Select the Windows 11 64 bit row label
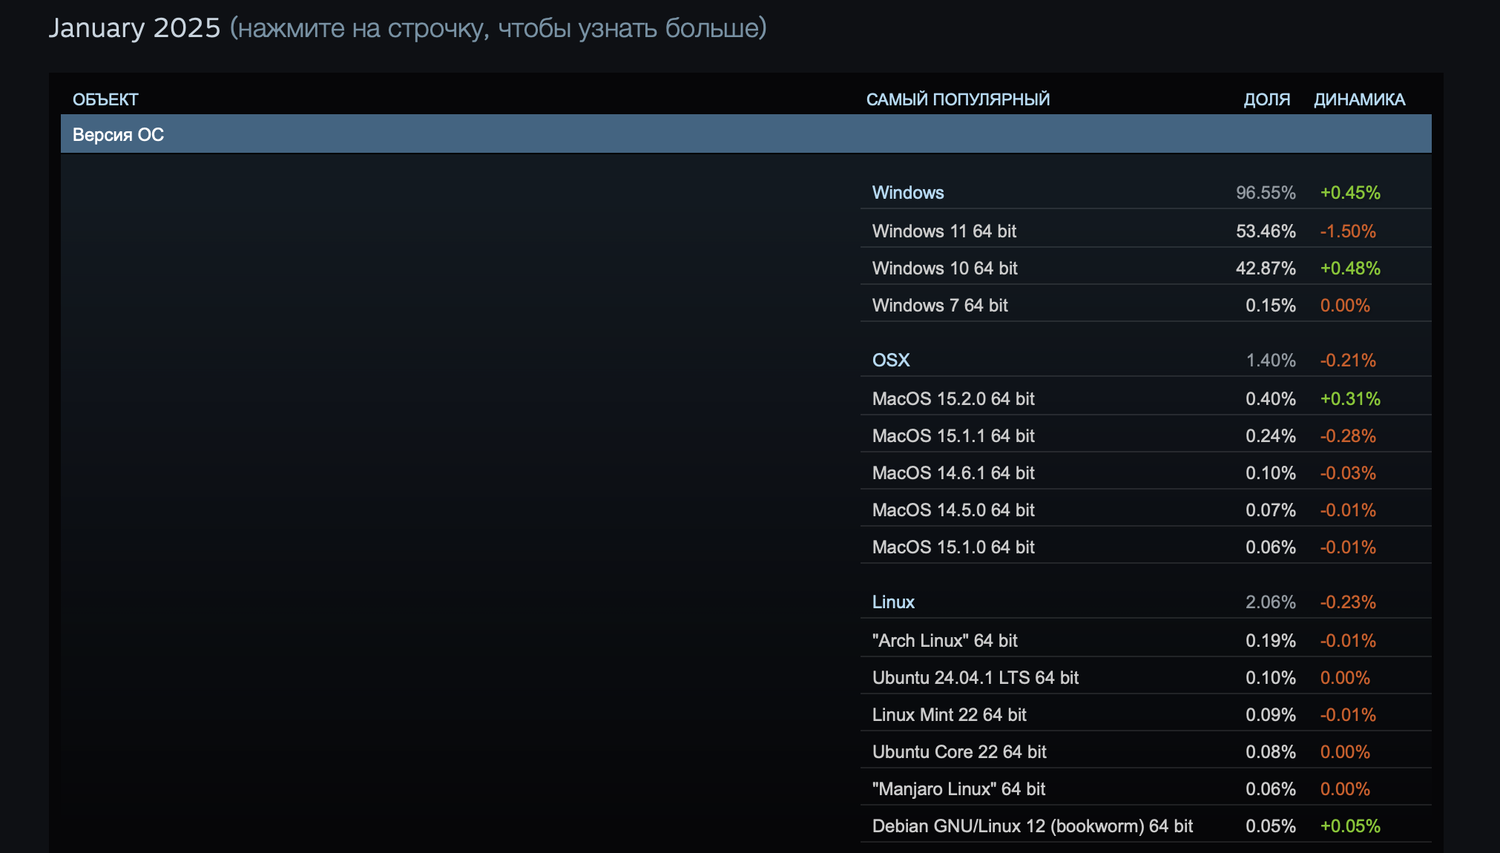1500x853 pixels. [x=944, y=231]
